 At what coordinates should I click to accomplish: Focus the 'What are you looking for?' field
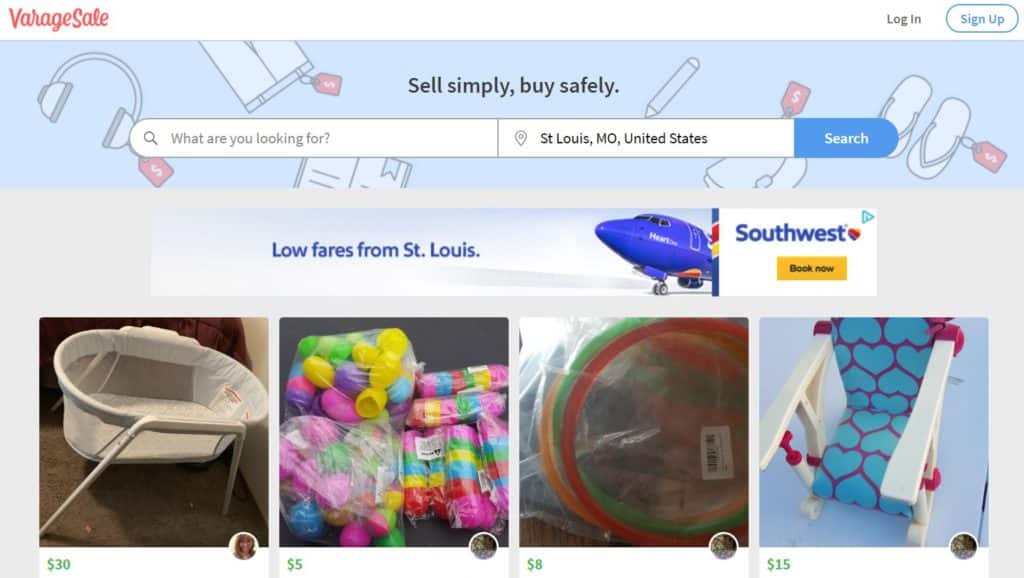(x=314, y=138)
